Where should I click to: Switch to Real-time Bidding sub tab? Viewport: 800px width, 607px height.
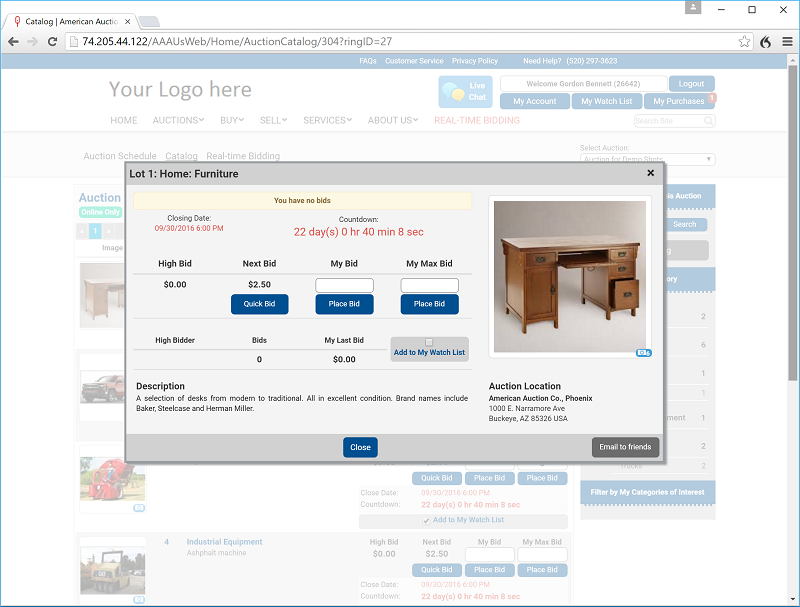(x=243, y=156)
